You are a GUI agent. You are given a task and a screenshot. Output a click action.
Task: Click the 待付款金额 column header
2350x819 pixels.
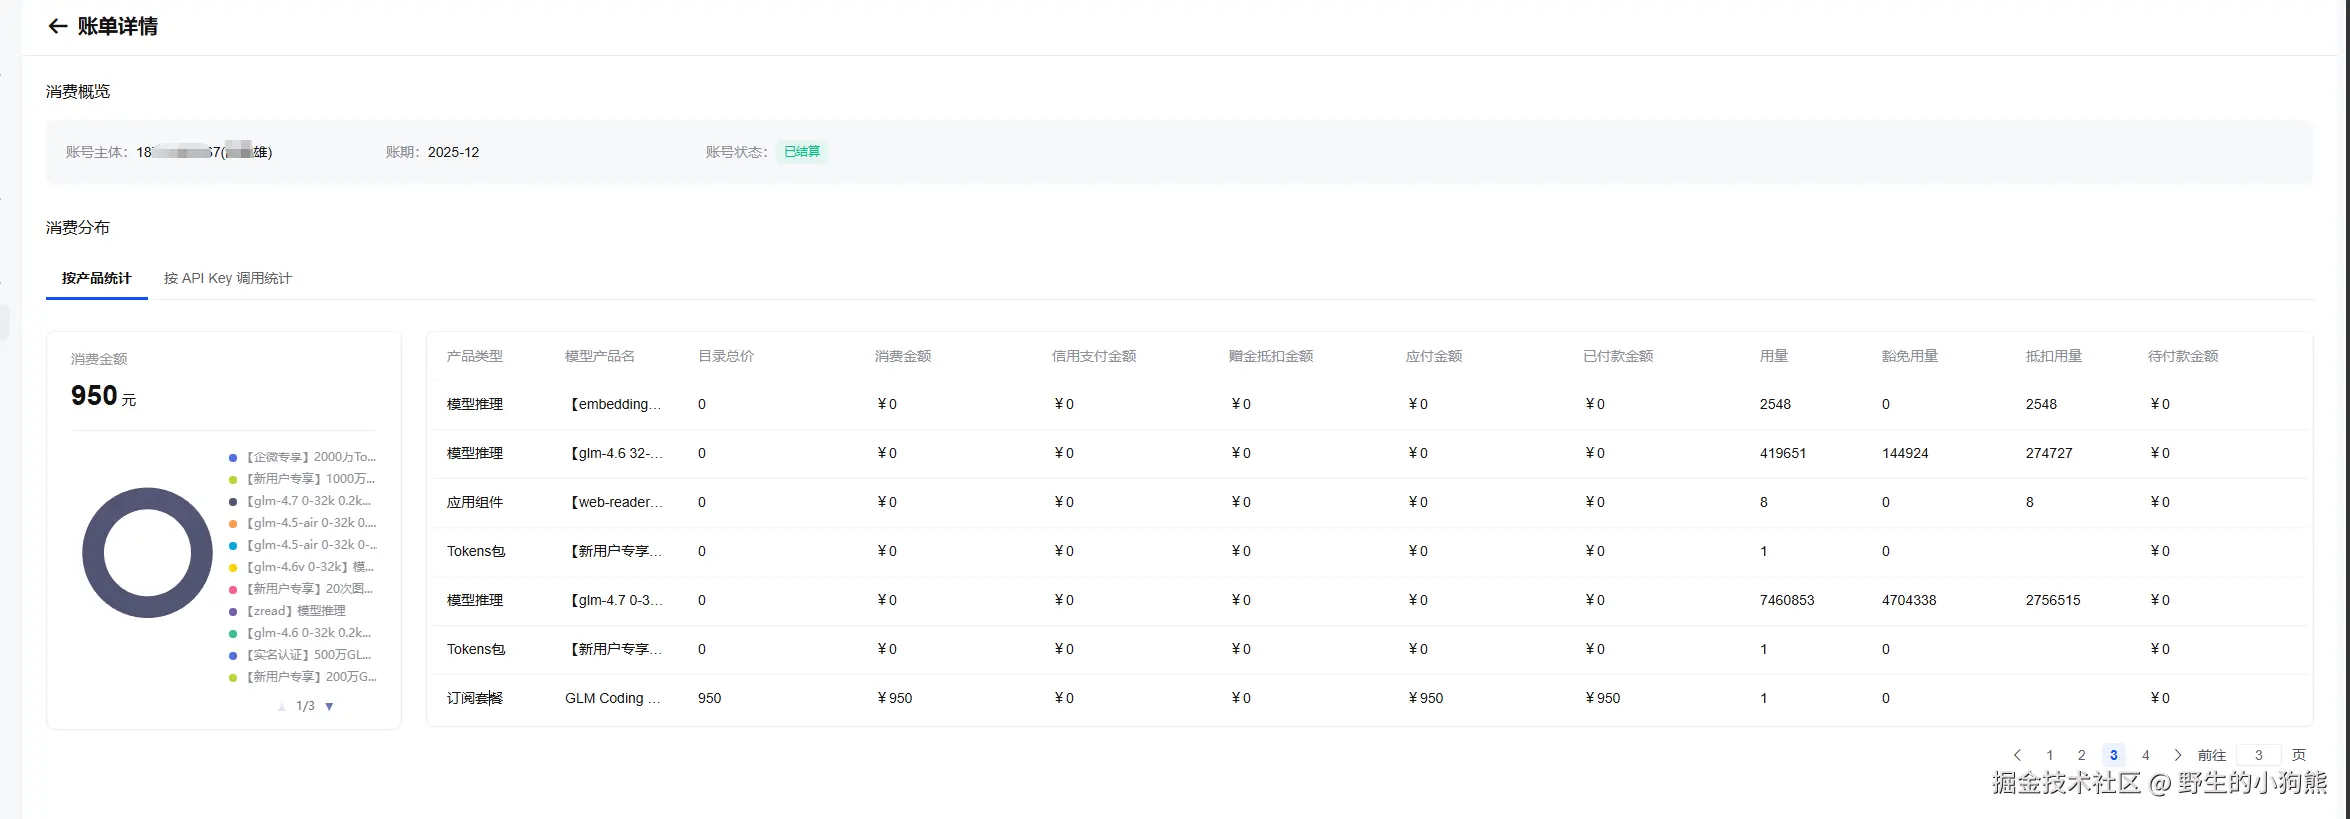coord(2183,356)
